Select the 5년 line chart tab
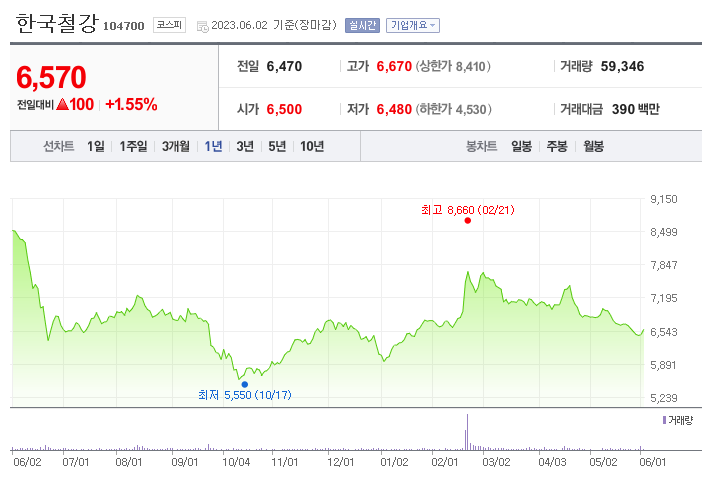This screenshot has height=484, width=702. point(277,146)
